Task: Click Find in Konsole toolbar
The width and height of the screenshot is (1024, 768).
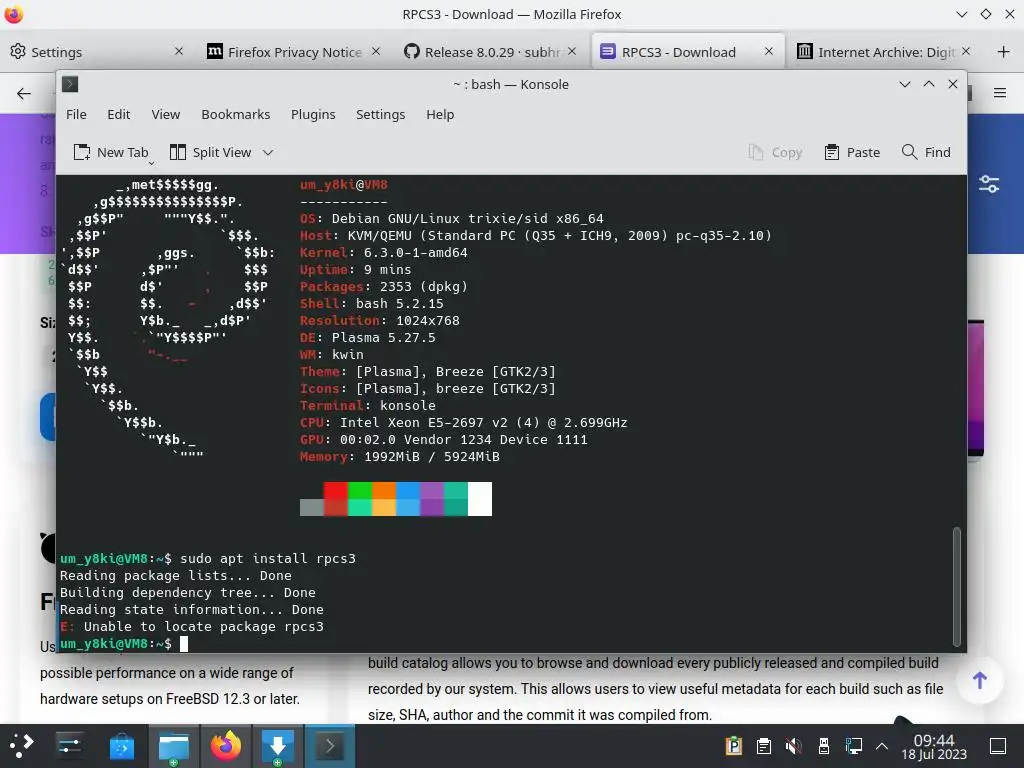Action: 926,152
